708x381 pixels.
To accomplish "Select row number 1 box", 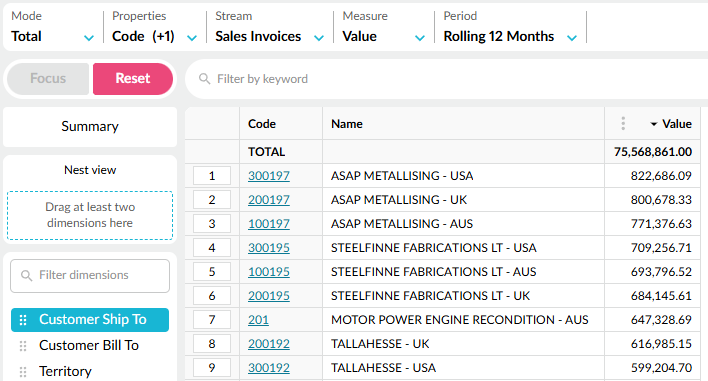I will tap(212, 176).
